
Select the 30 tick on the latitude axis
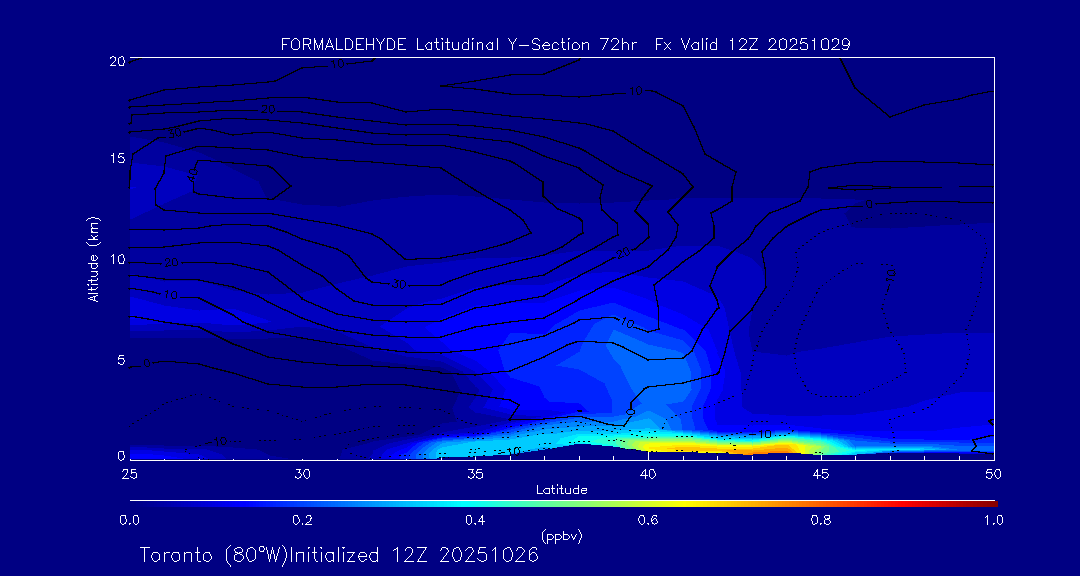pos(302,473)
